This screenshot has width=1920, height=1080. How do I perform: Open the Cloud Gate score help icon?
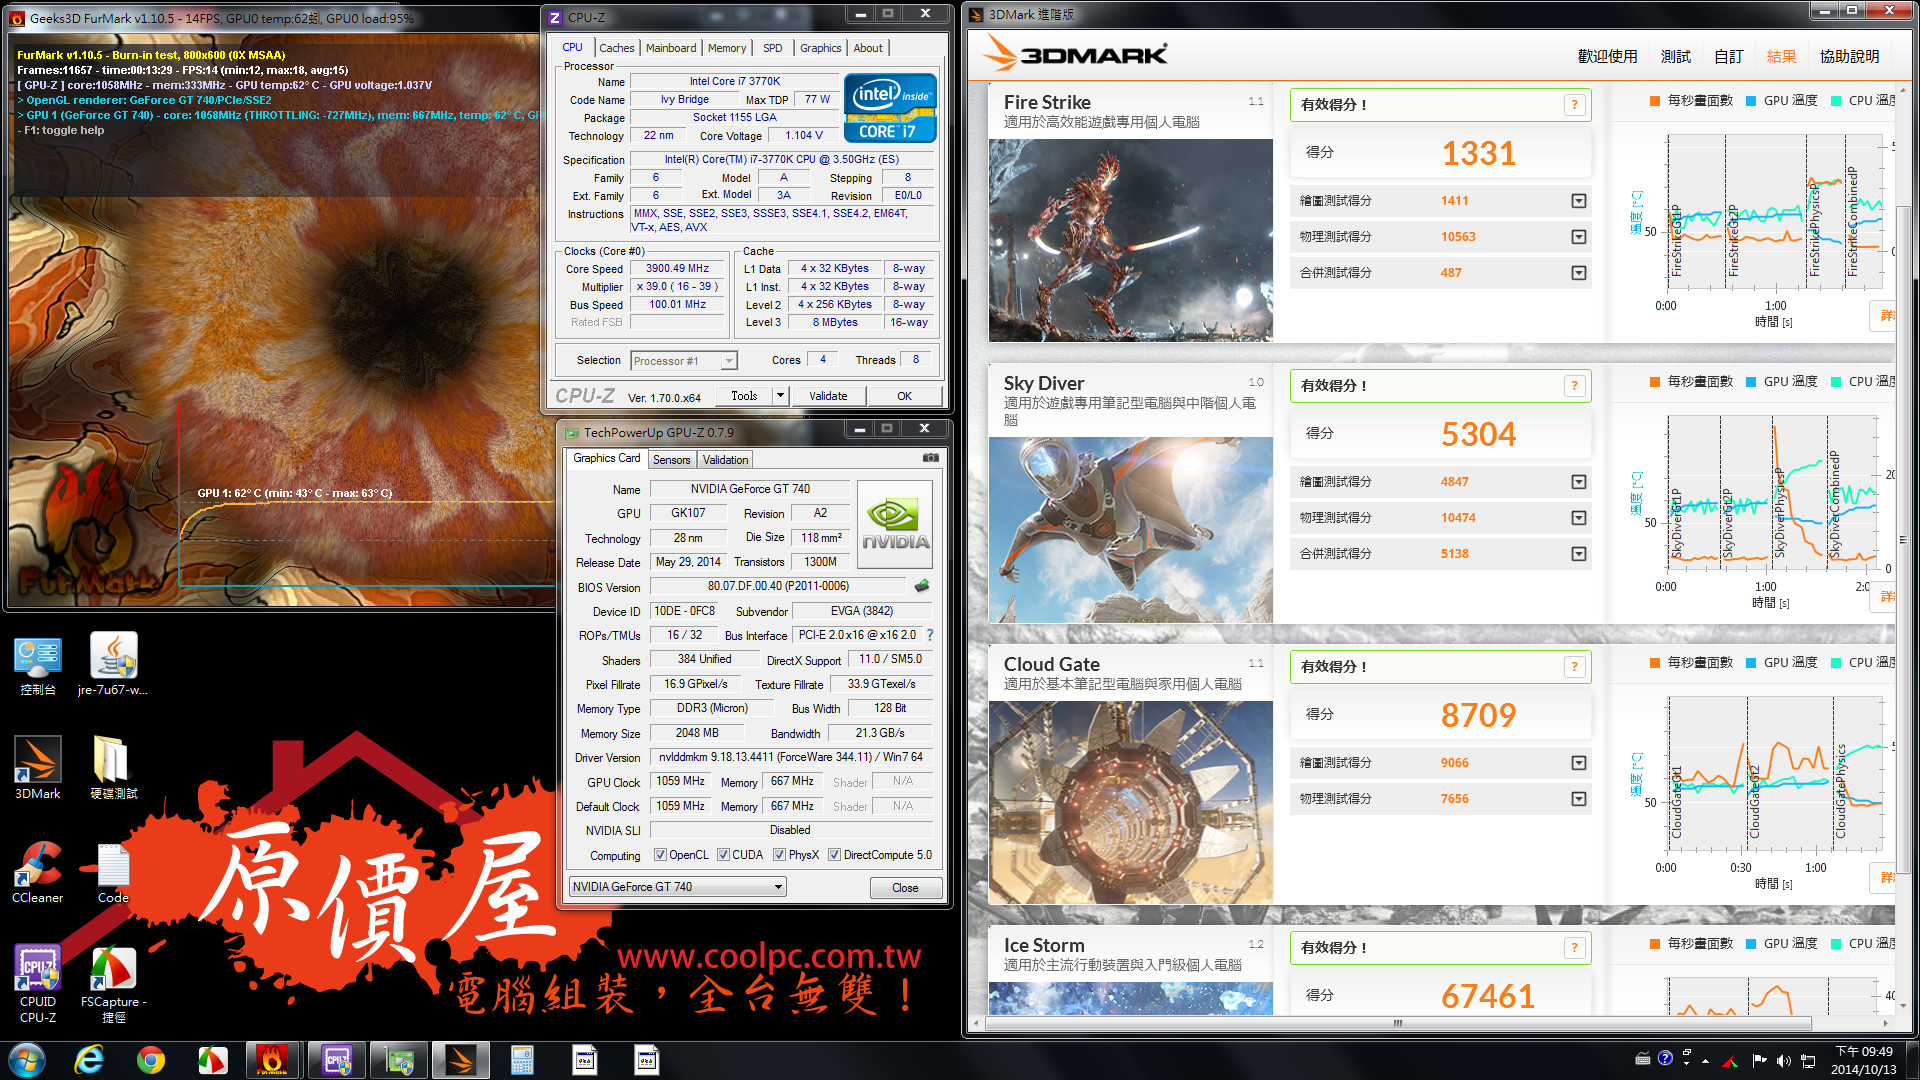tap(1574, 667)
